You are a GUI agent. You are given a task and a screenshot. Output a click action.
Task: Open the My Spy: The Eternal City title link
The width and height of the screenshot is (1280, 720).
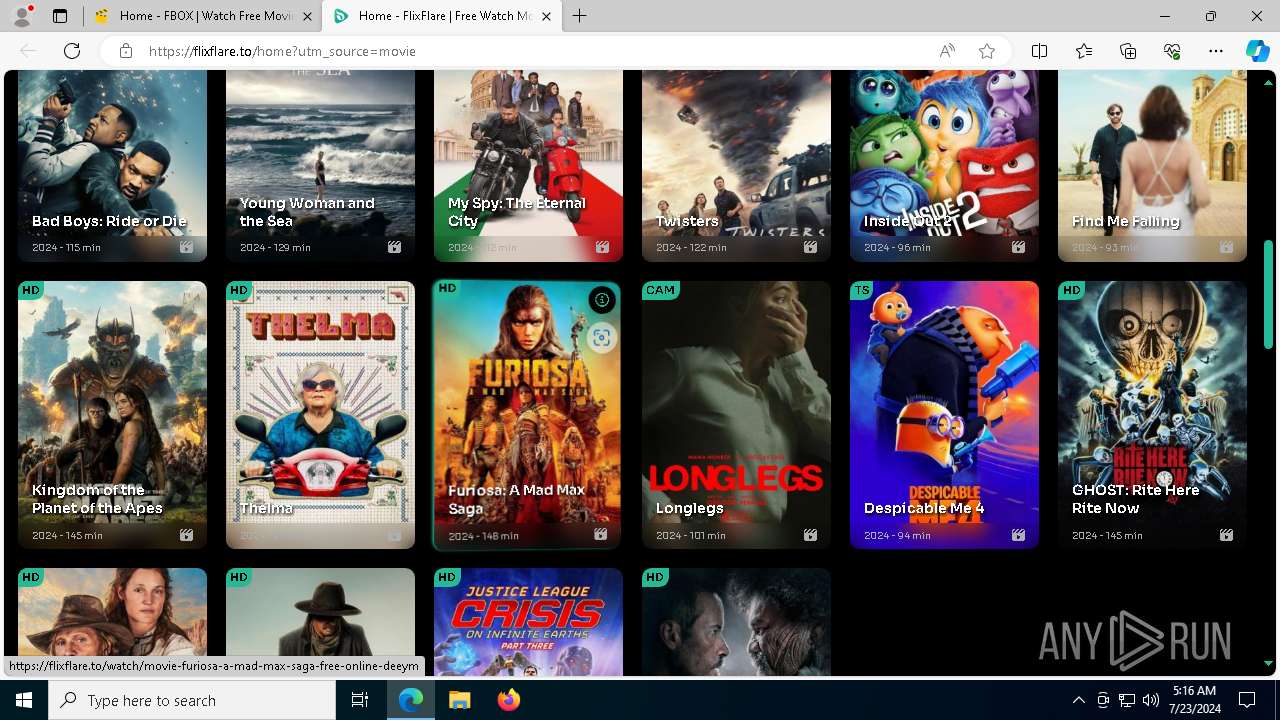point(516,212)
